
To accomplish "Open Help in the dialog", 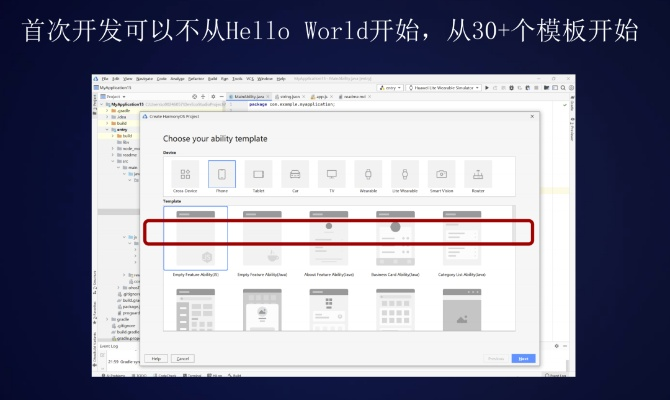I will point(156,358).
